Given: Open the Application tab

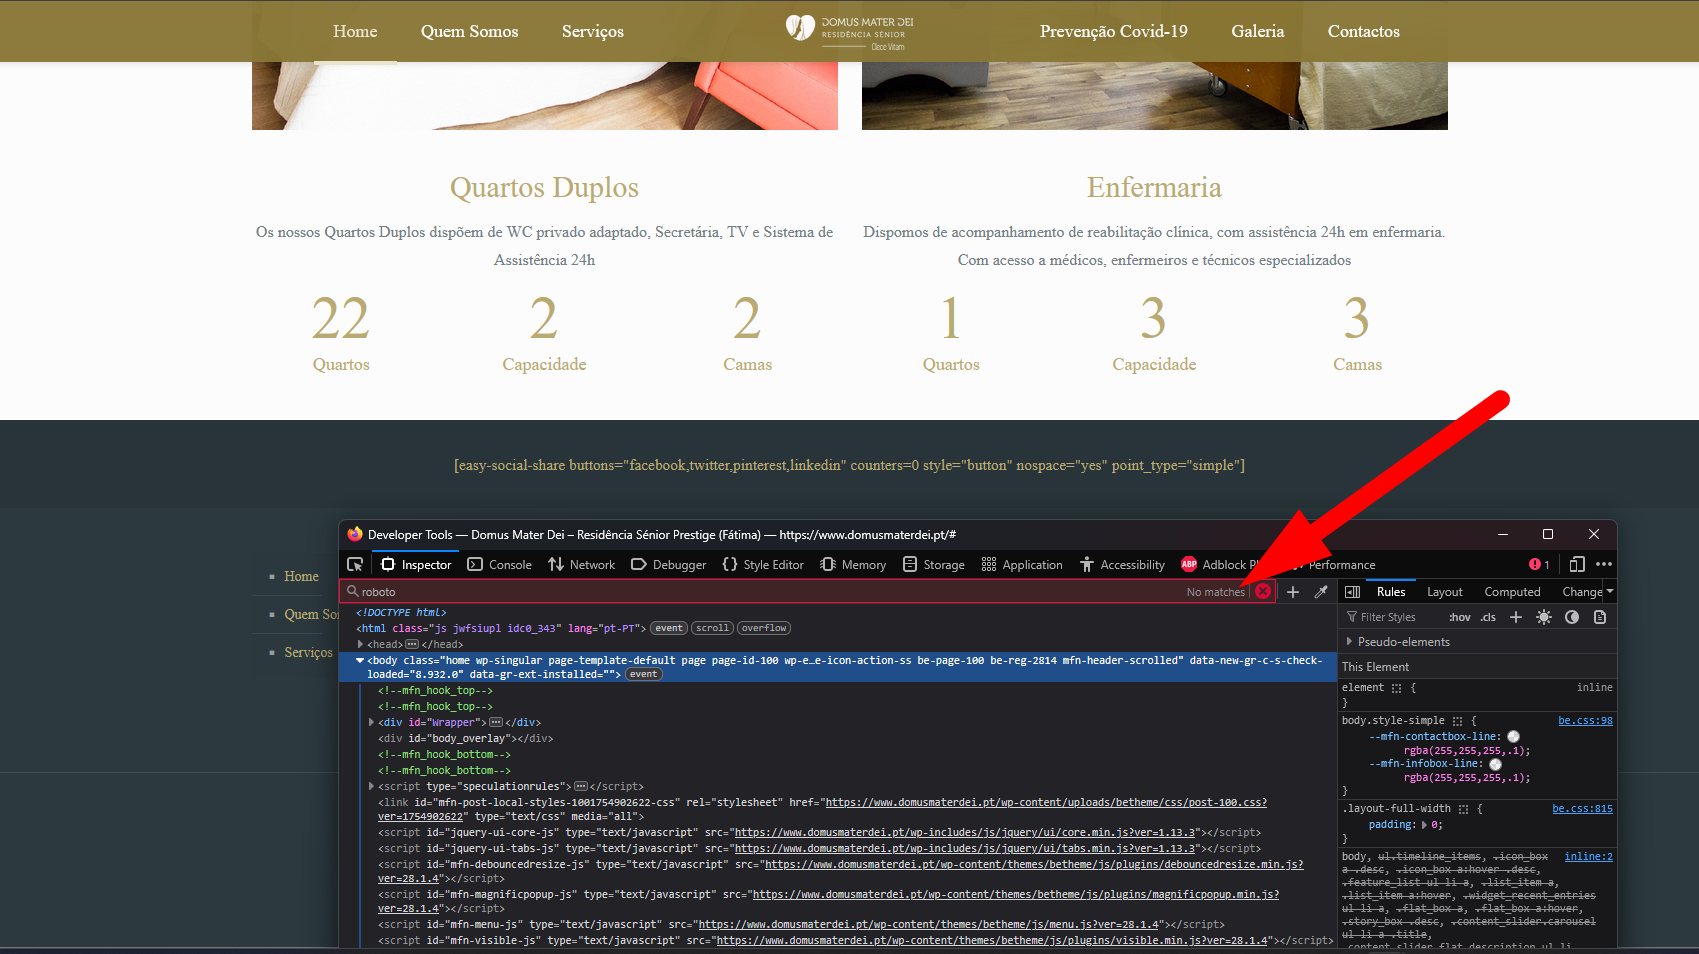Looking at the screenshot, I should 1022,565.
